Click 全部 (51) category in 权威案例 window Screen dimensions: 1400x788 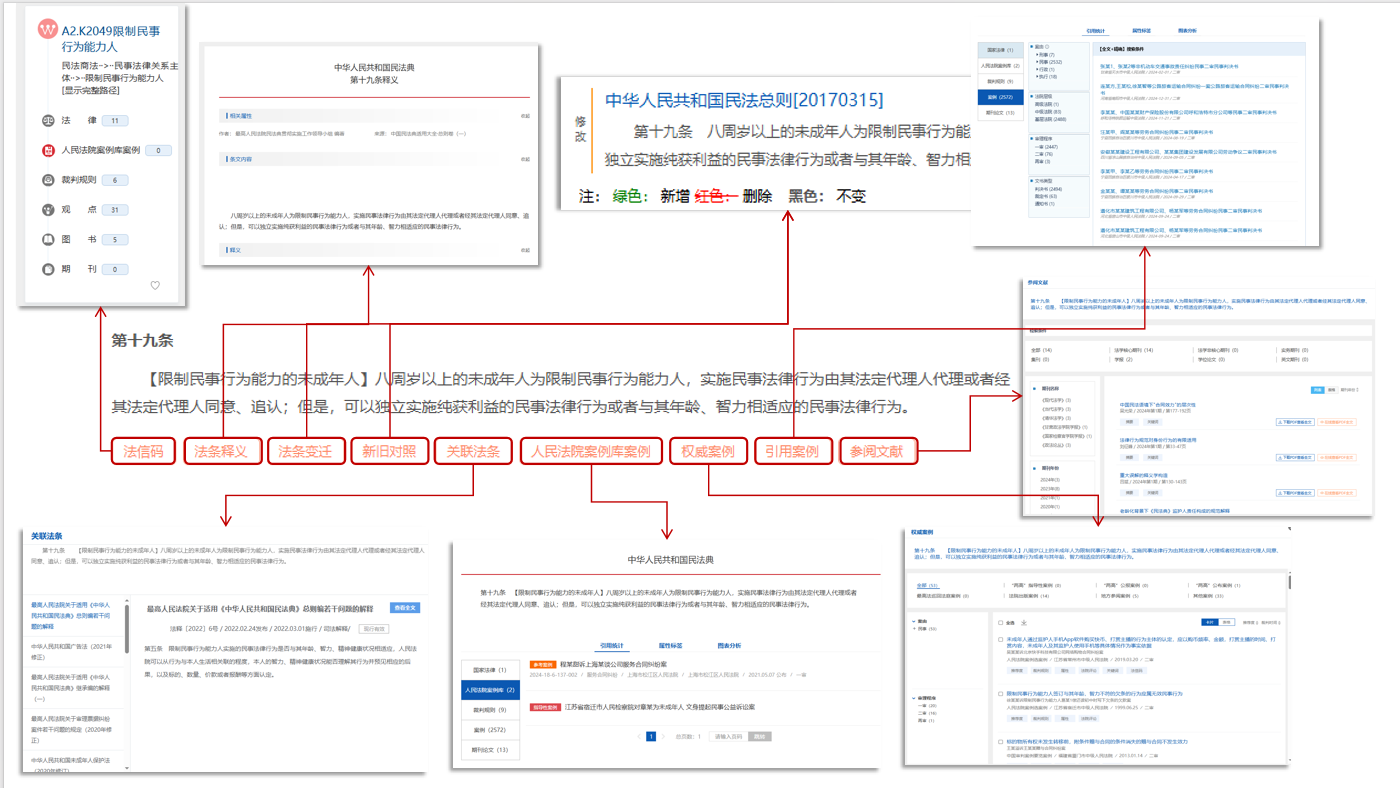[927, 585]
